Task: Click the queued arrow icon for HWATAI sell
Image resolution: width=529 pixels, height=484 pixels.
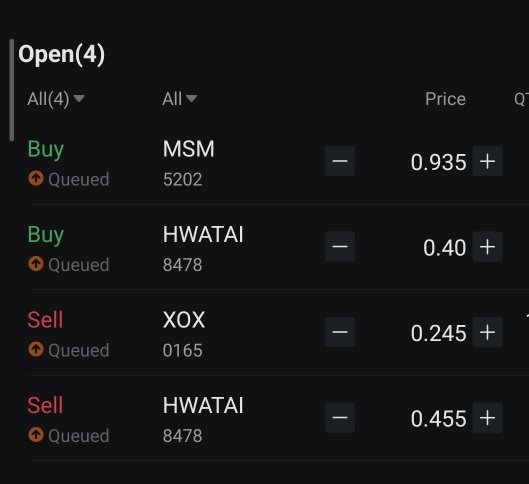Action: pos(36,434)
